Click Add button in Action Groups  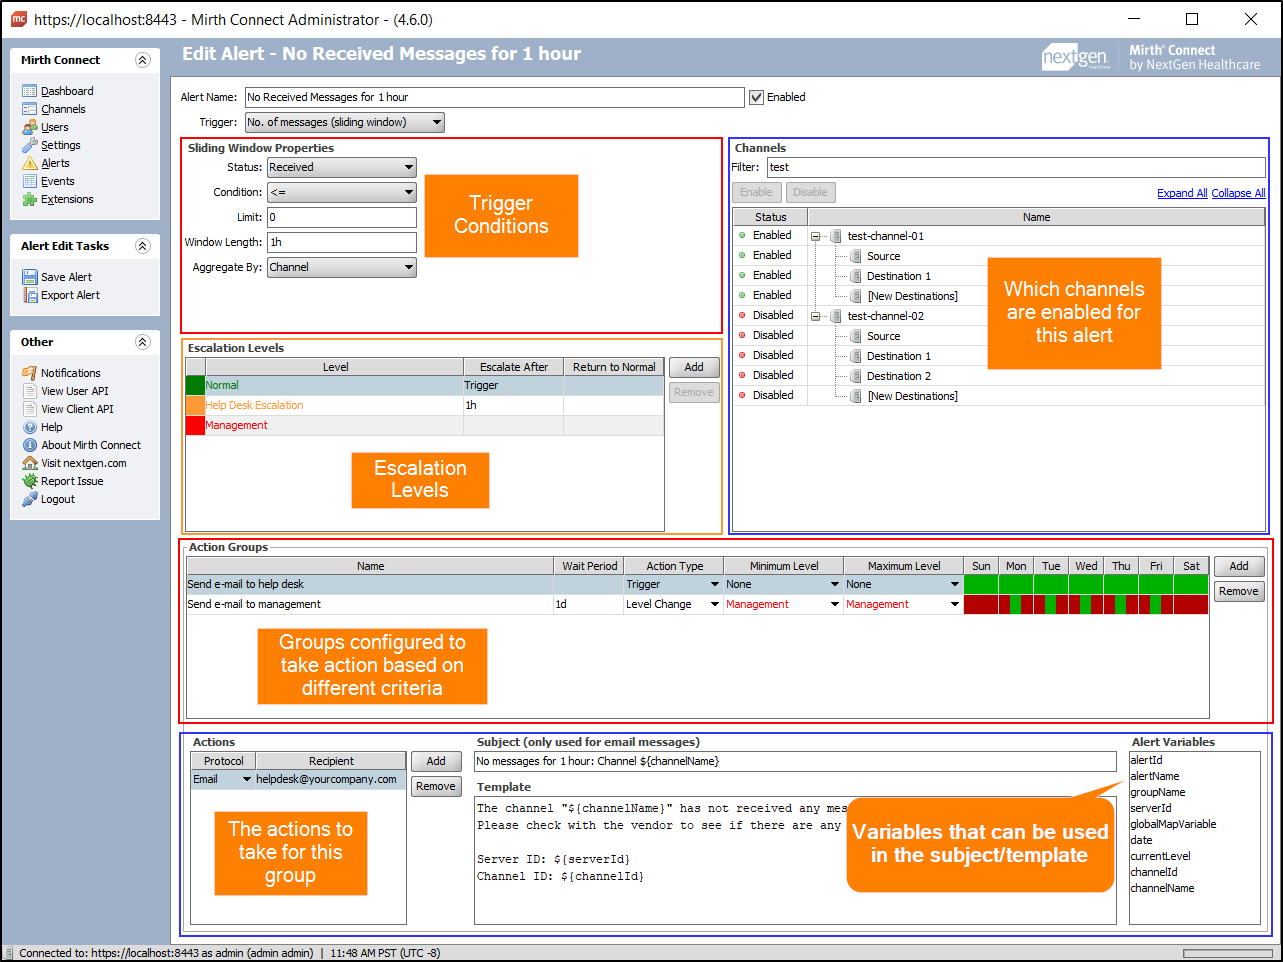[x=1239, y=566]
